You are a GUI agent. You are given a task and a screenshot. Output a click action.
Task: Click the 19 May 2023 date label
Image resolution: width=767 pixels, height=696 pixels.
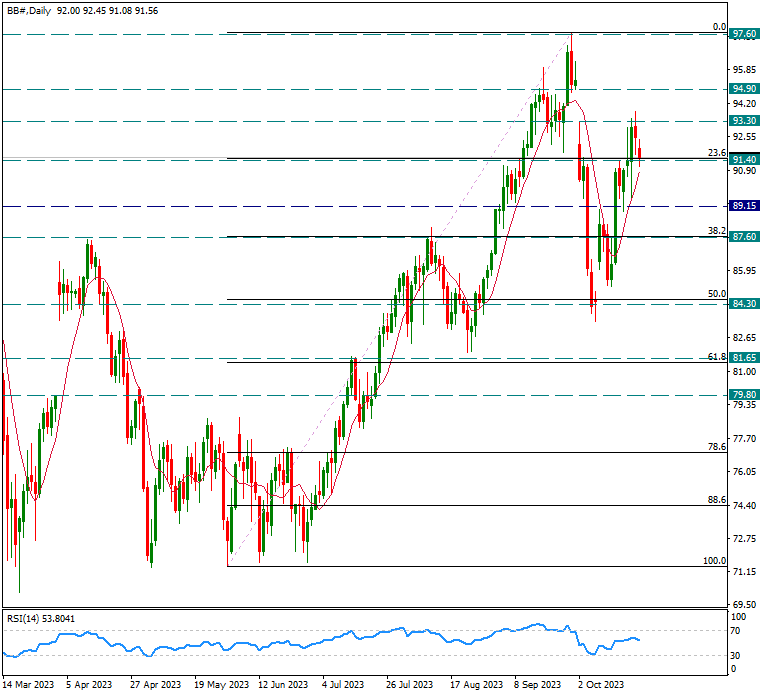tap(222, 684)
